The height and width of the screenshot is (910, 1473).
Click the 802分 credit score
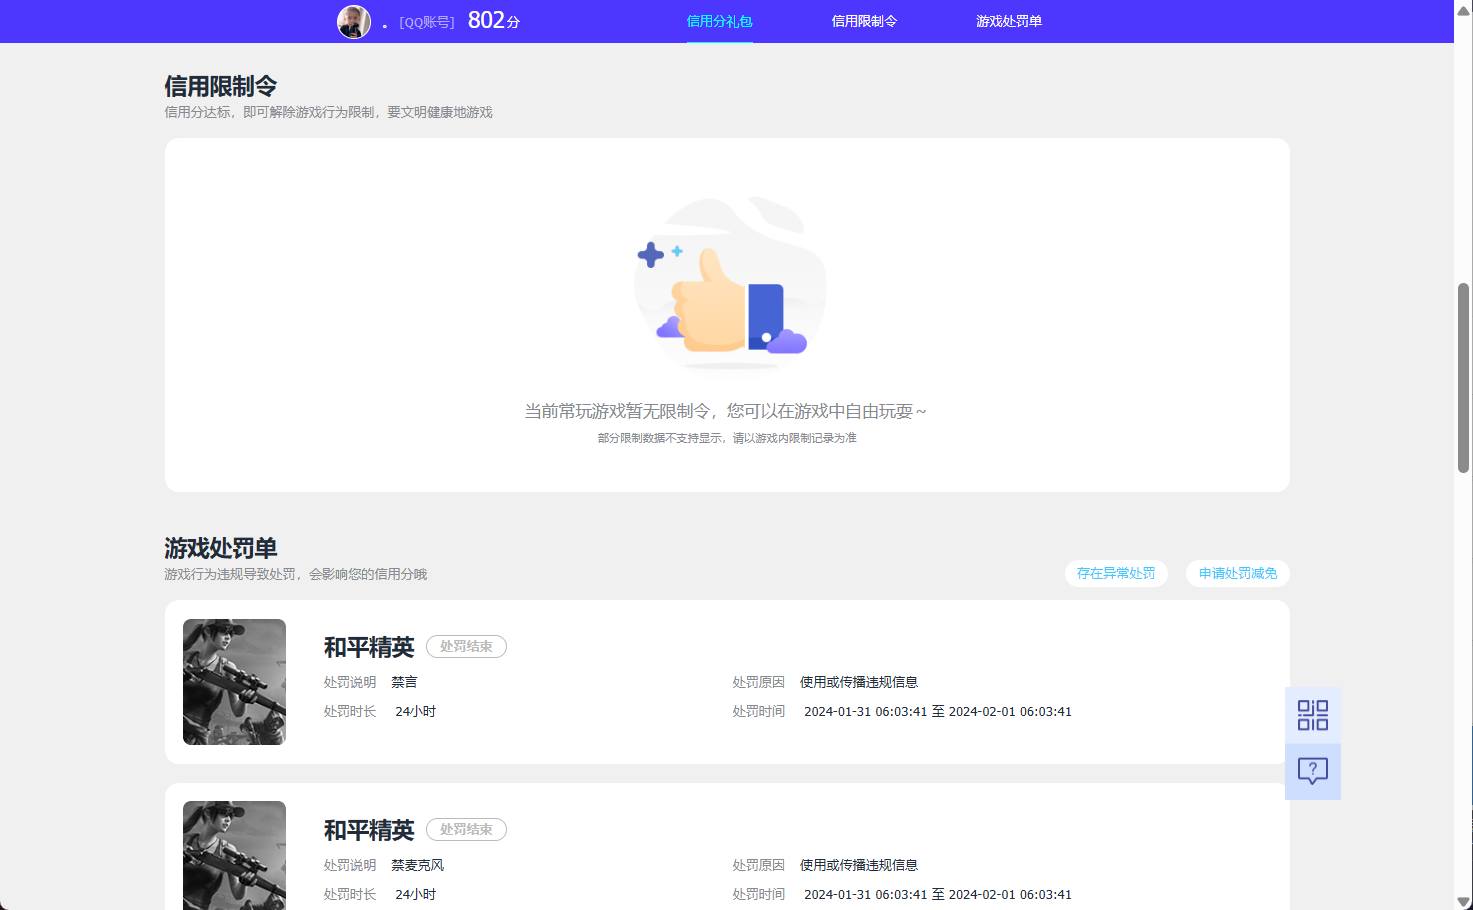click(x=494, y=21)
